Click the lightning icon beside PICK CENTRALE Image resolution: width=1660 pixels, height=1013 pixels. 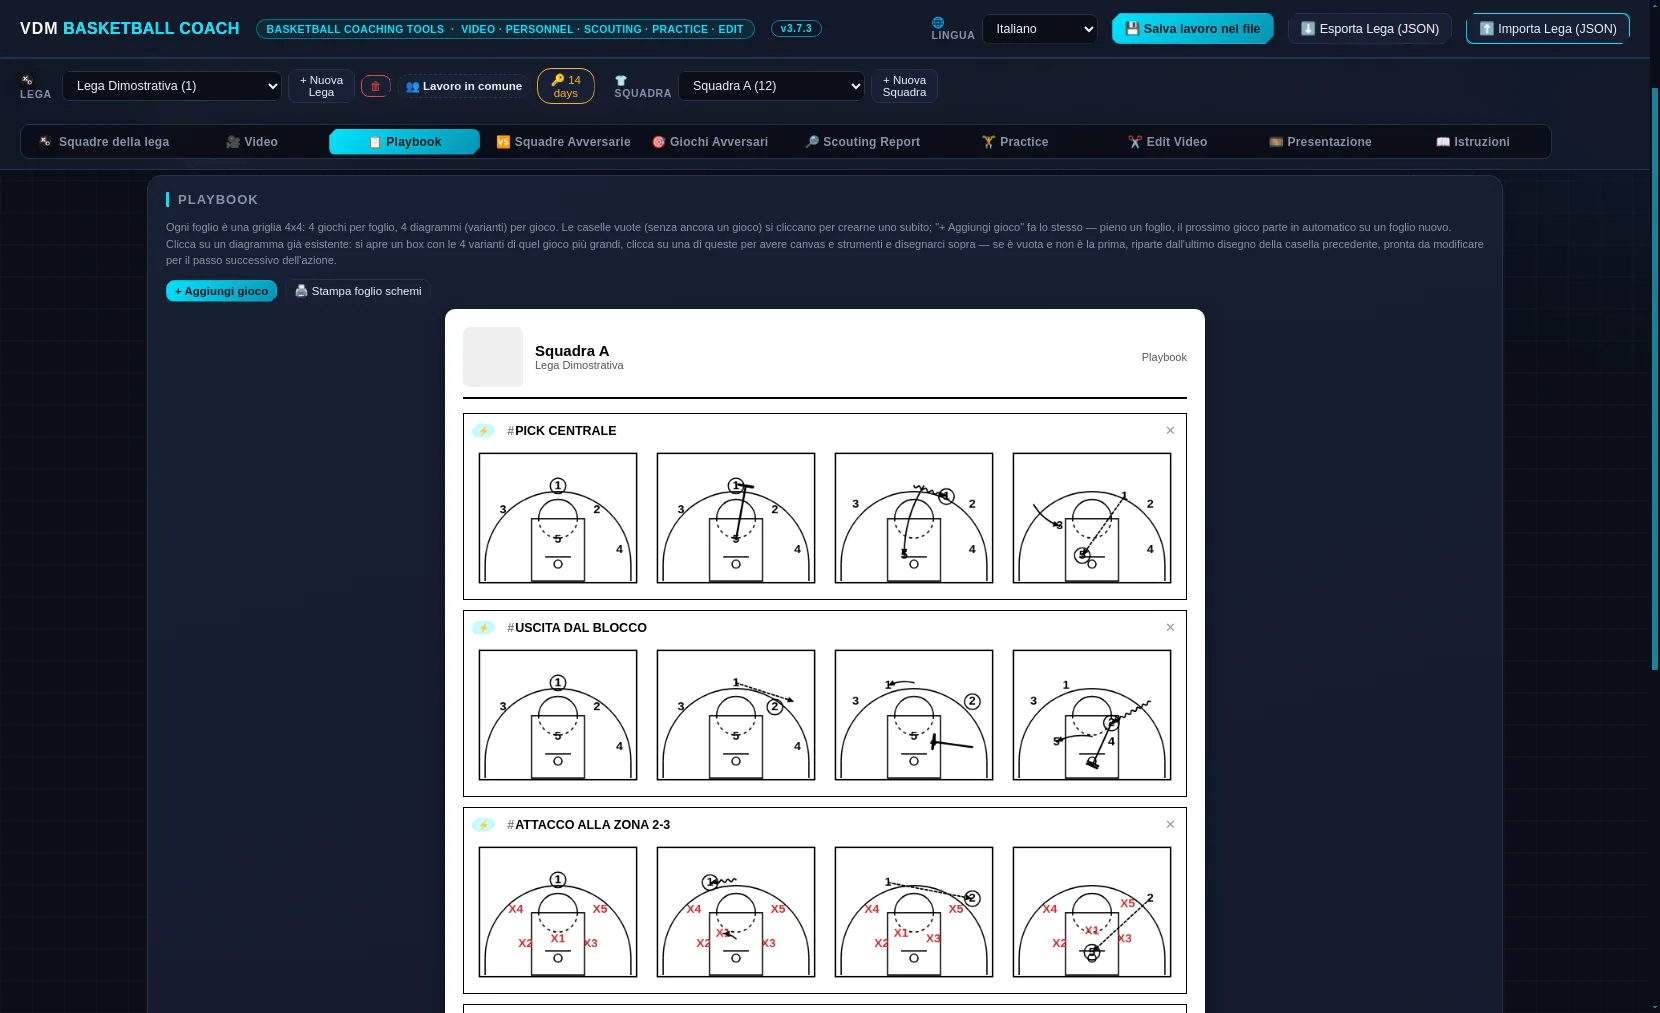pyautogui.click(x=483, y=431)
